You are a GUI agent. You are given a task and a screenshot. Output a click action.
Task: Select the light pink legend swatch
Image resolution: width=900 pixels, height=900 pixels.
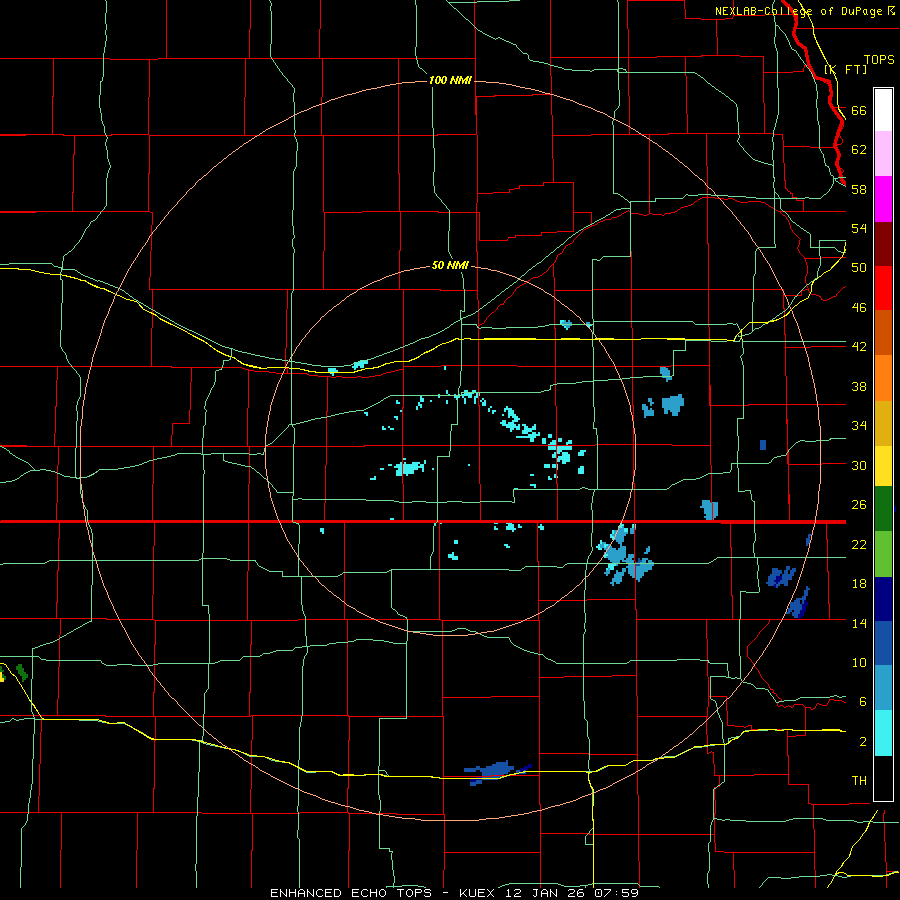pyautogui.click(x=883, y=154)
